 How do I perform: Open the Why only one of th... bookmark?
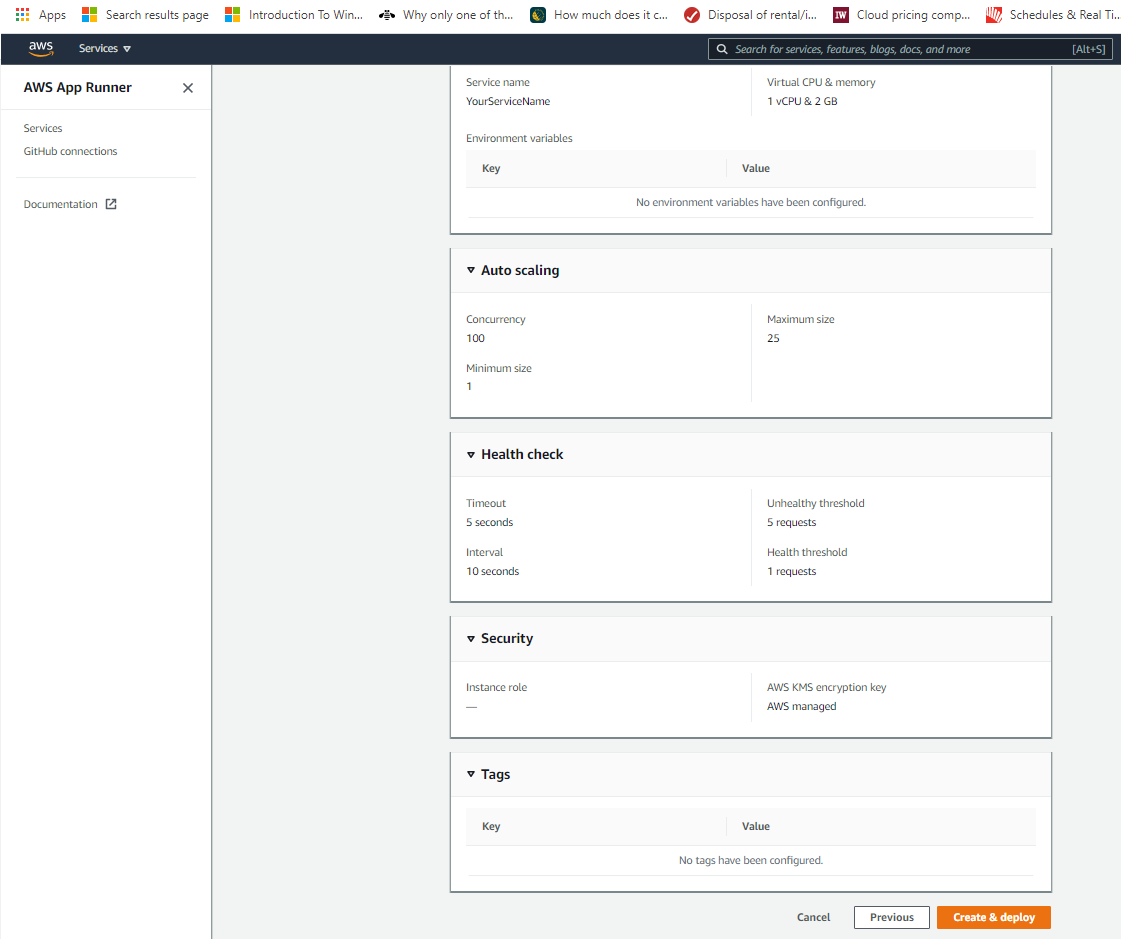[446, 14]
